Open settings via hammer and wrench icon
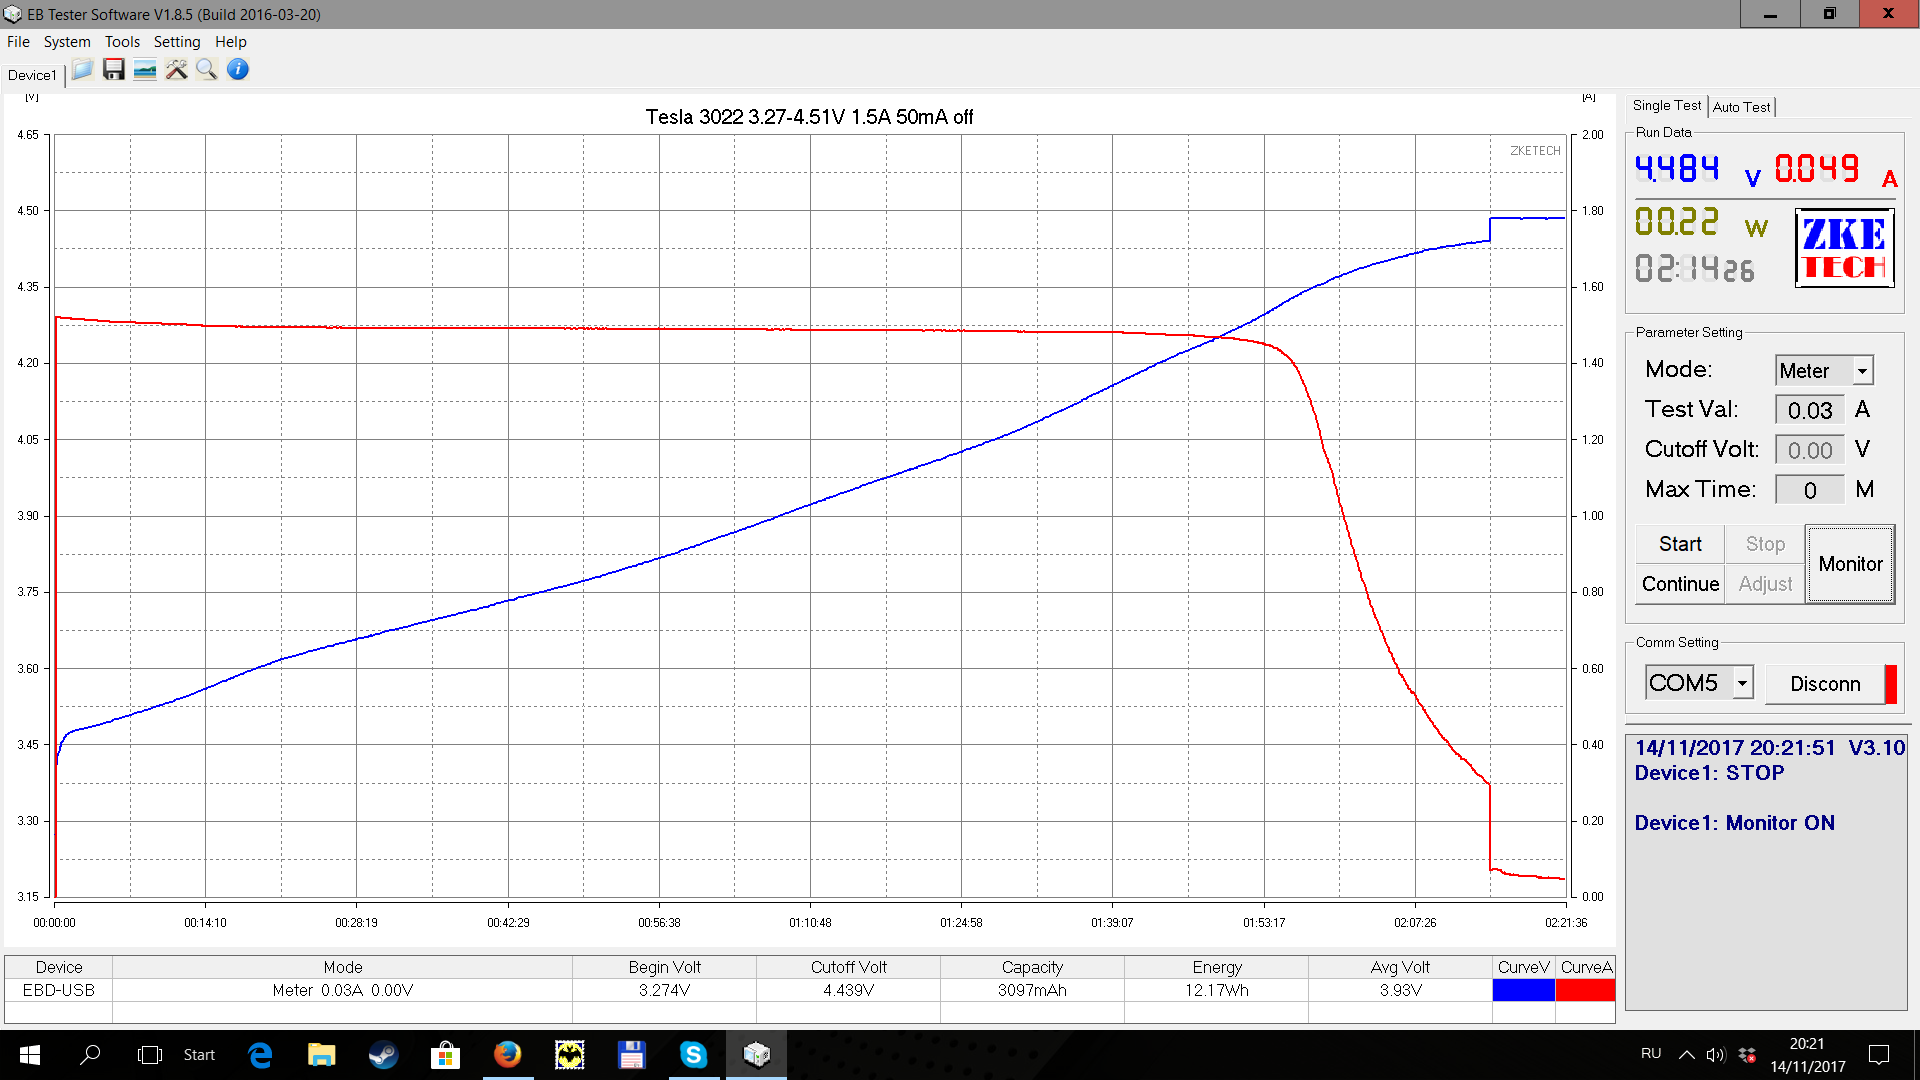Screen dimensions: 1920x1080 177,70
